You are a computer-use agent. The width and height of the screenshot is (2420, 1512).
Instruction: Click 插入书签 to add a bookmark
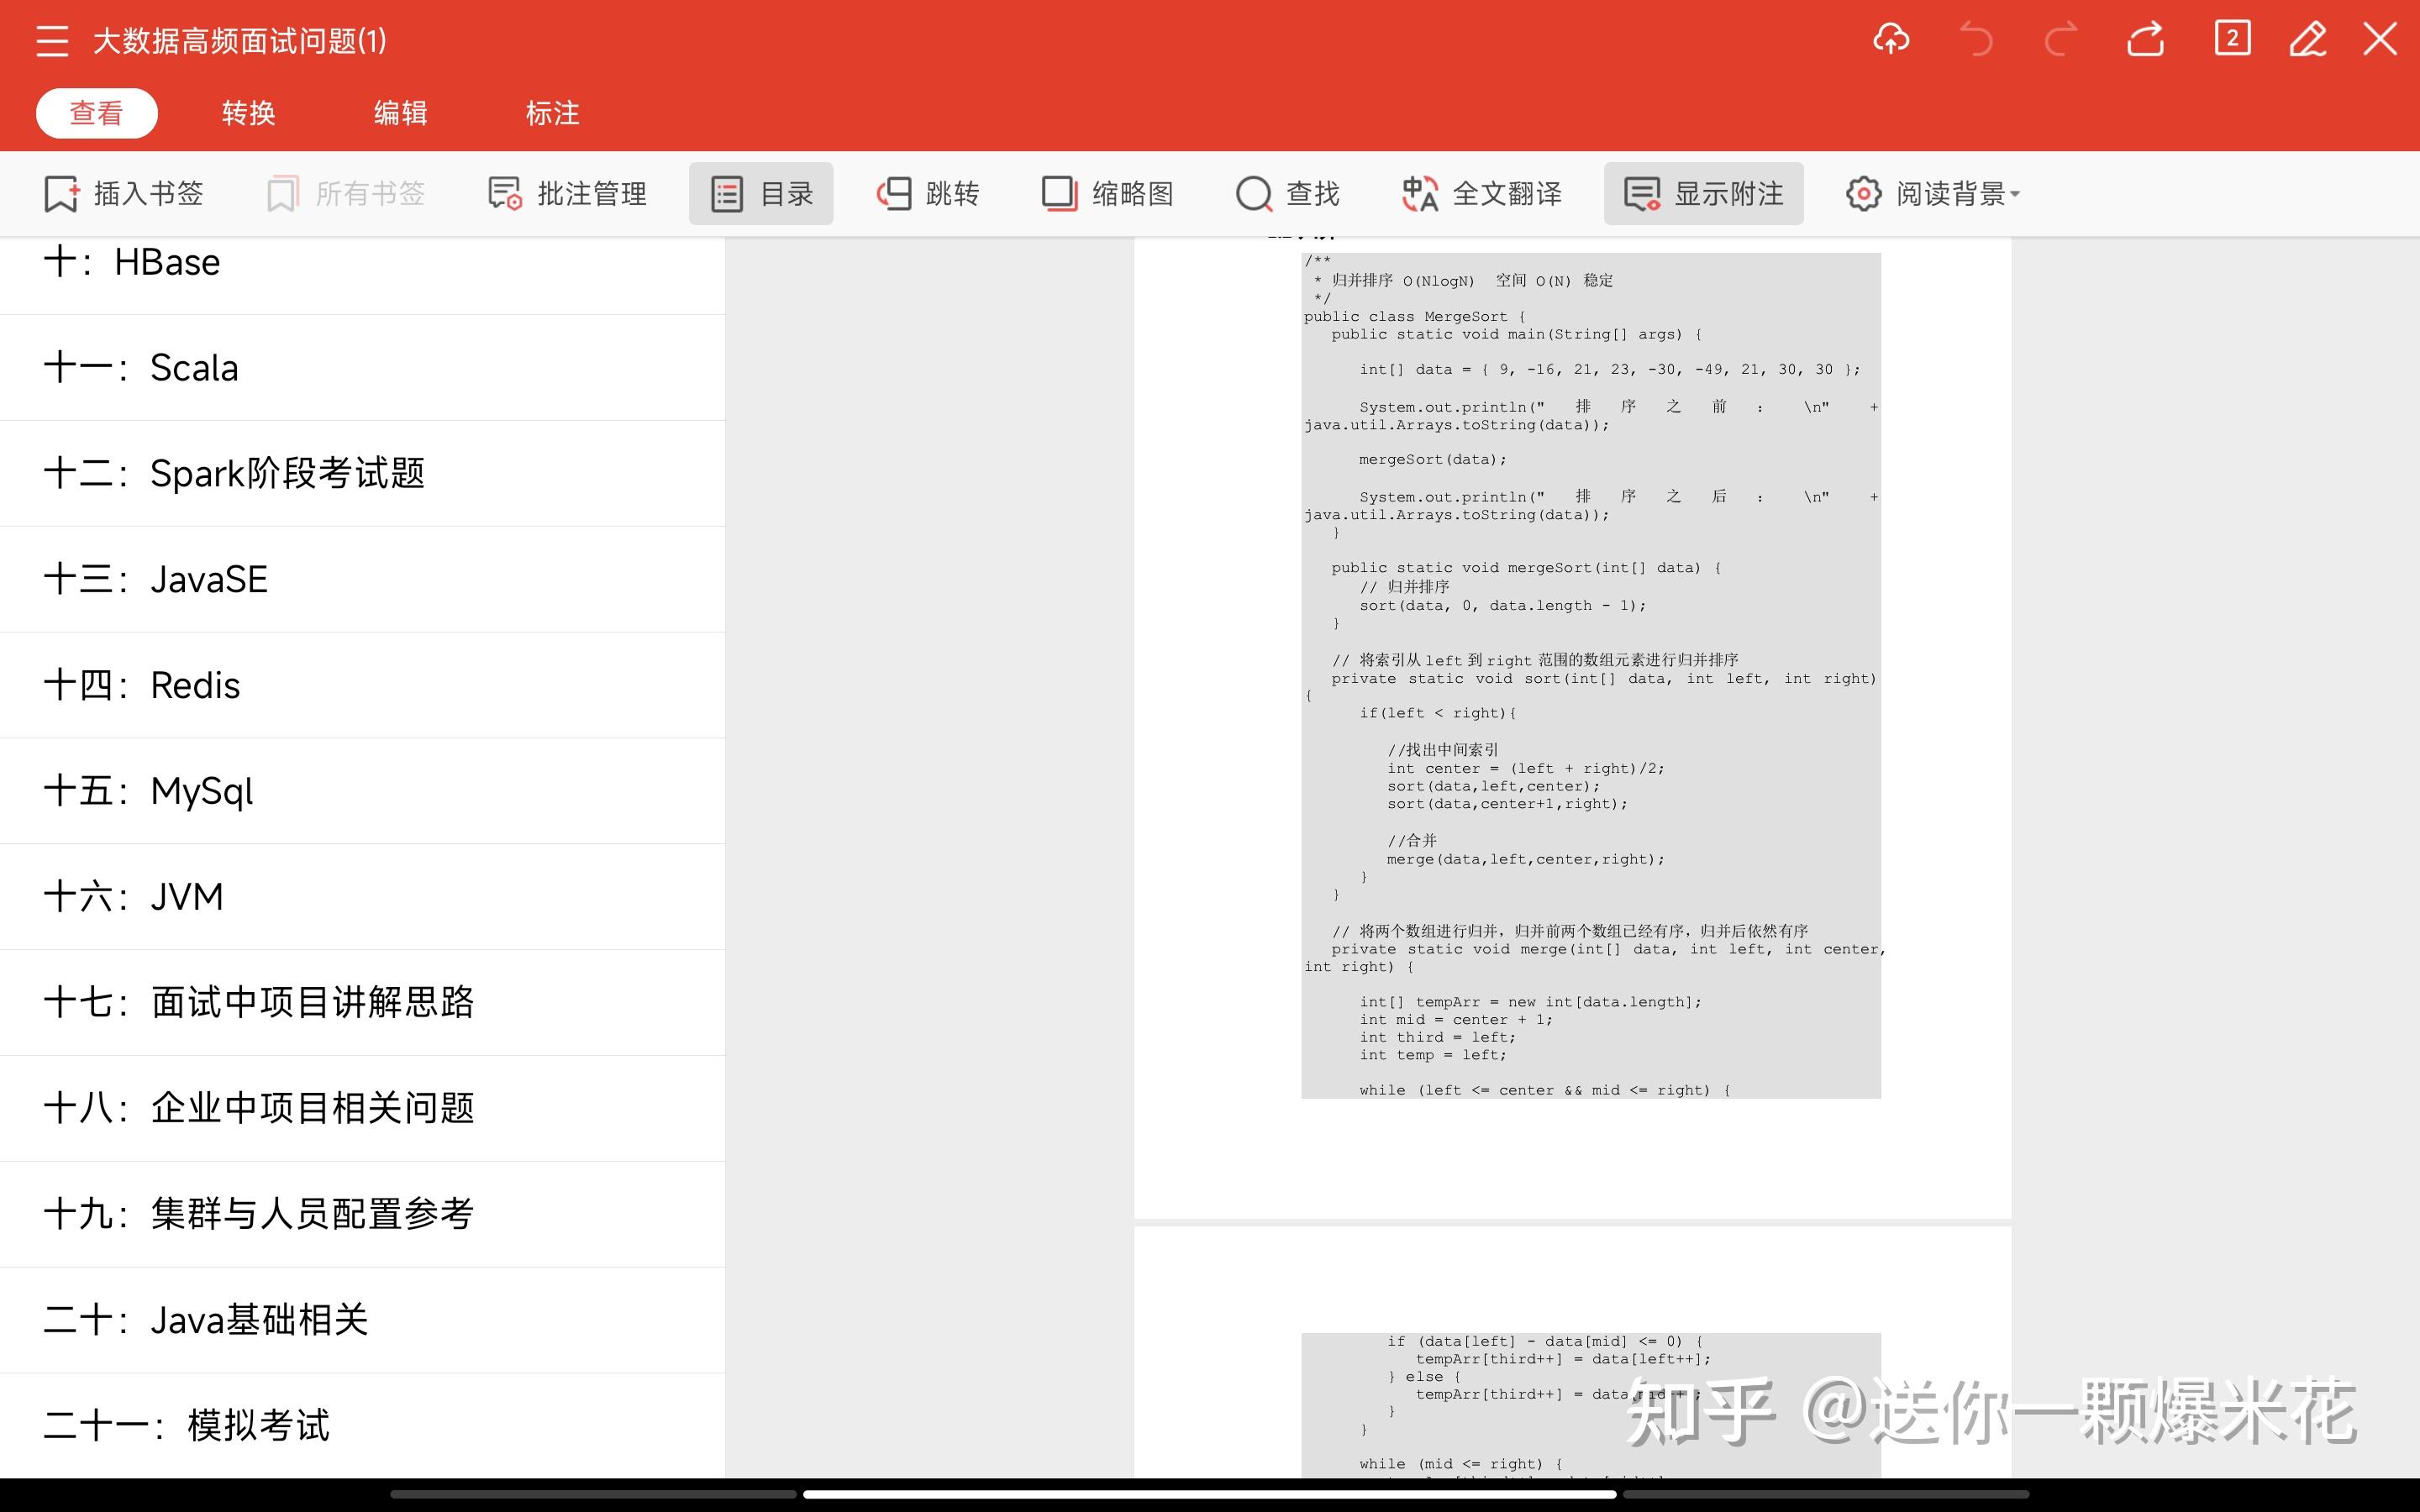tap(124, 194)
